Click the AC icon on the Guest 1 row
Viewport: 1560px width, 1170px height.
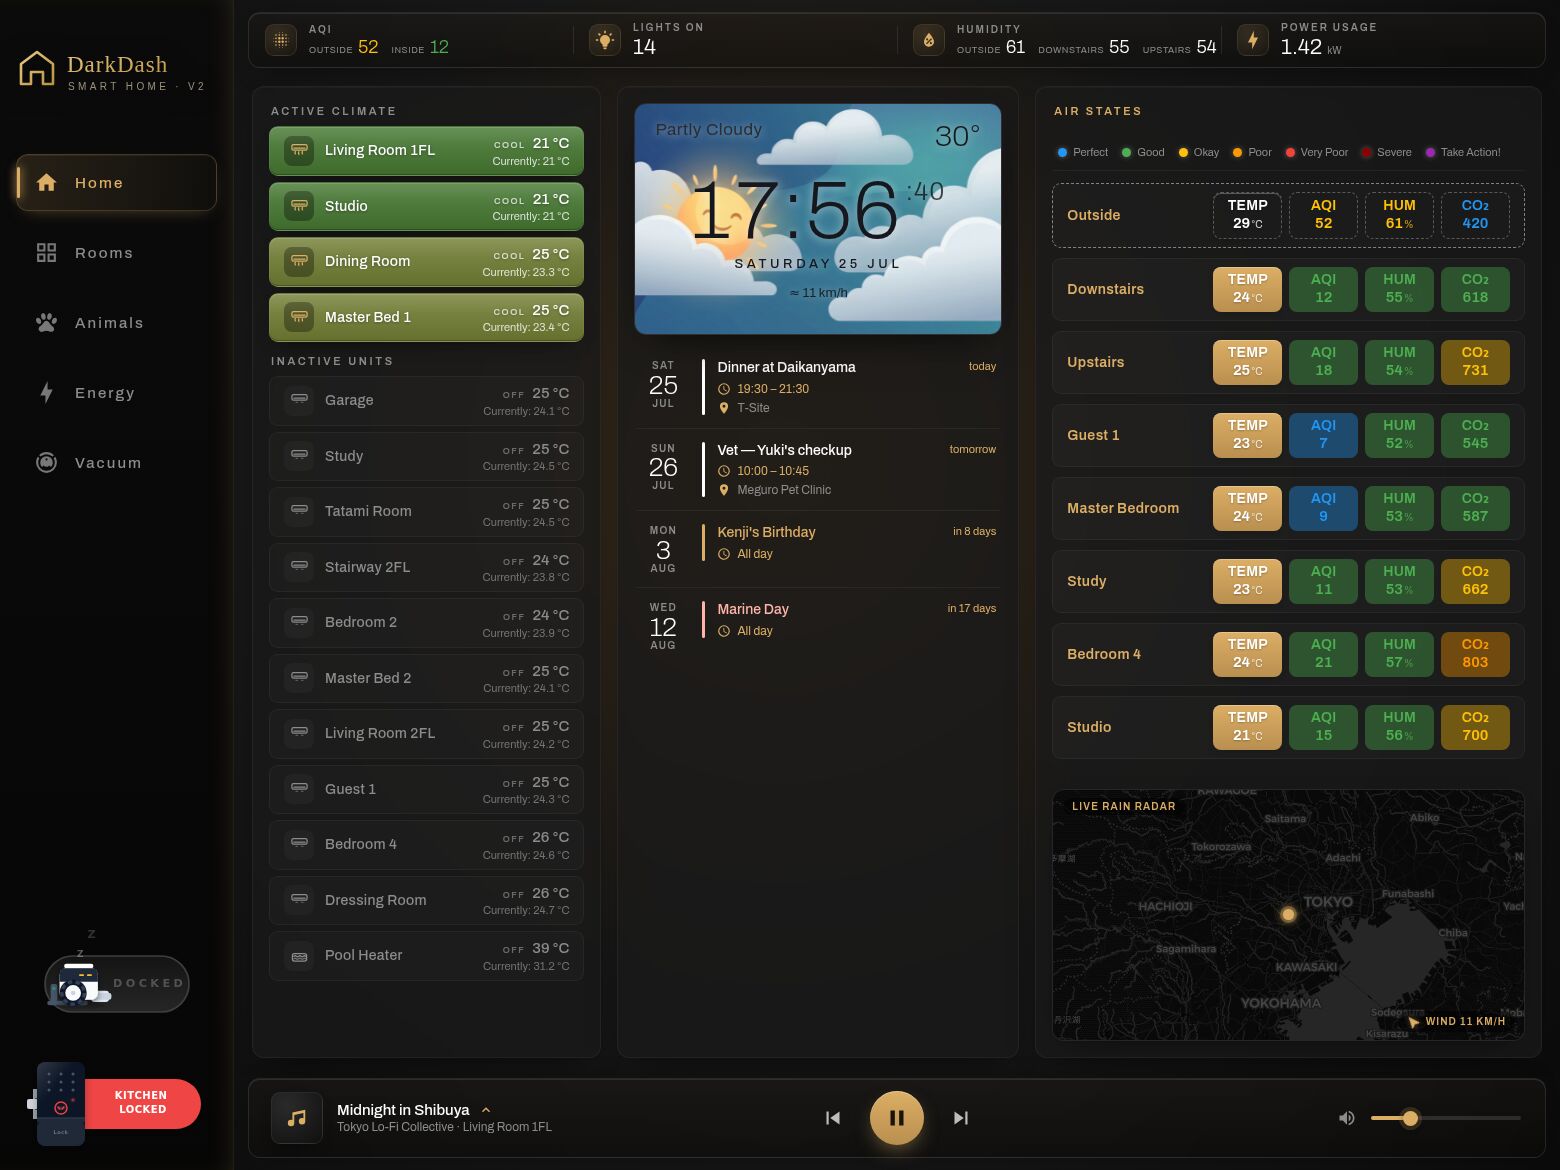[299, 788]
